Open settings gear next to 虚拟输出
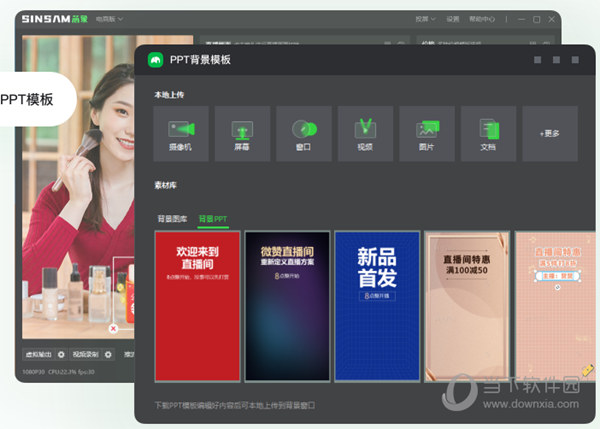Image resolution: width=600 pixels, height=429 pixels. (x=61, y=354)
